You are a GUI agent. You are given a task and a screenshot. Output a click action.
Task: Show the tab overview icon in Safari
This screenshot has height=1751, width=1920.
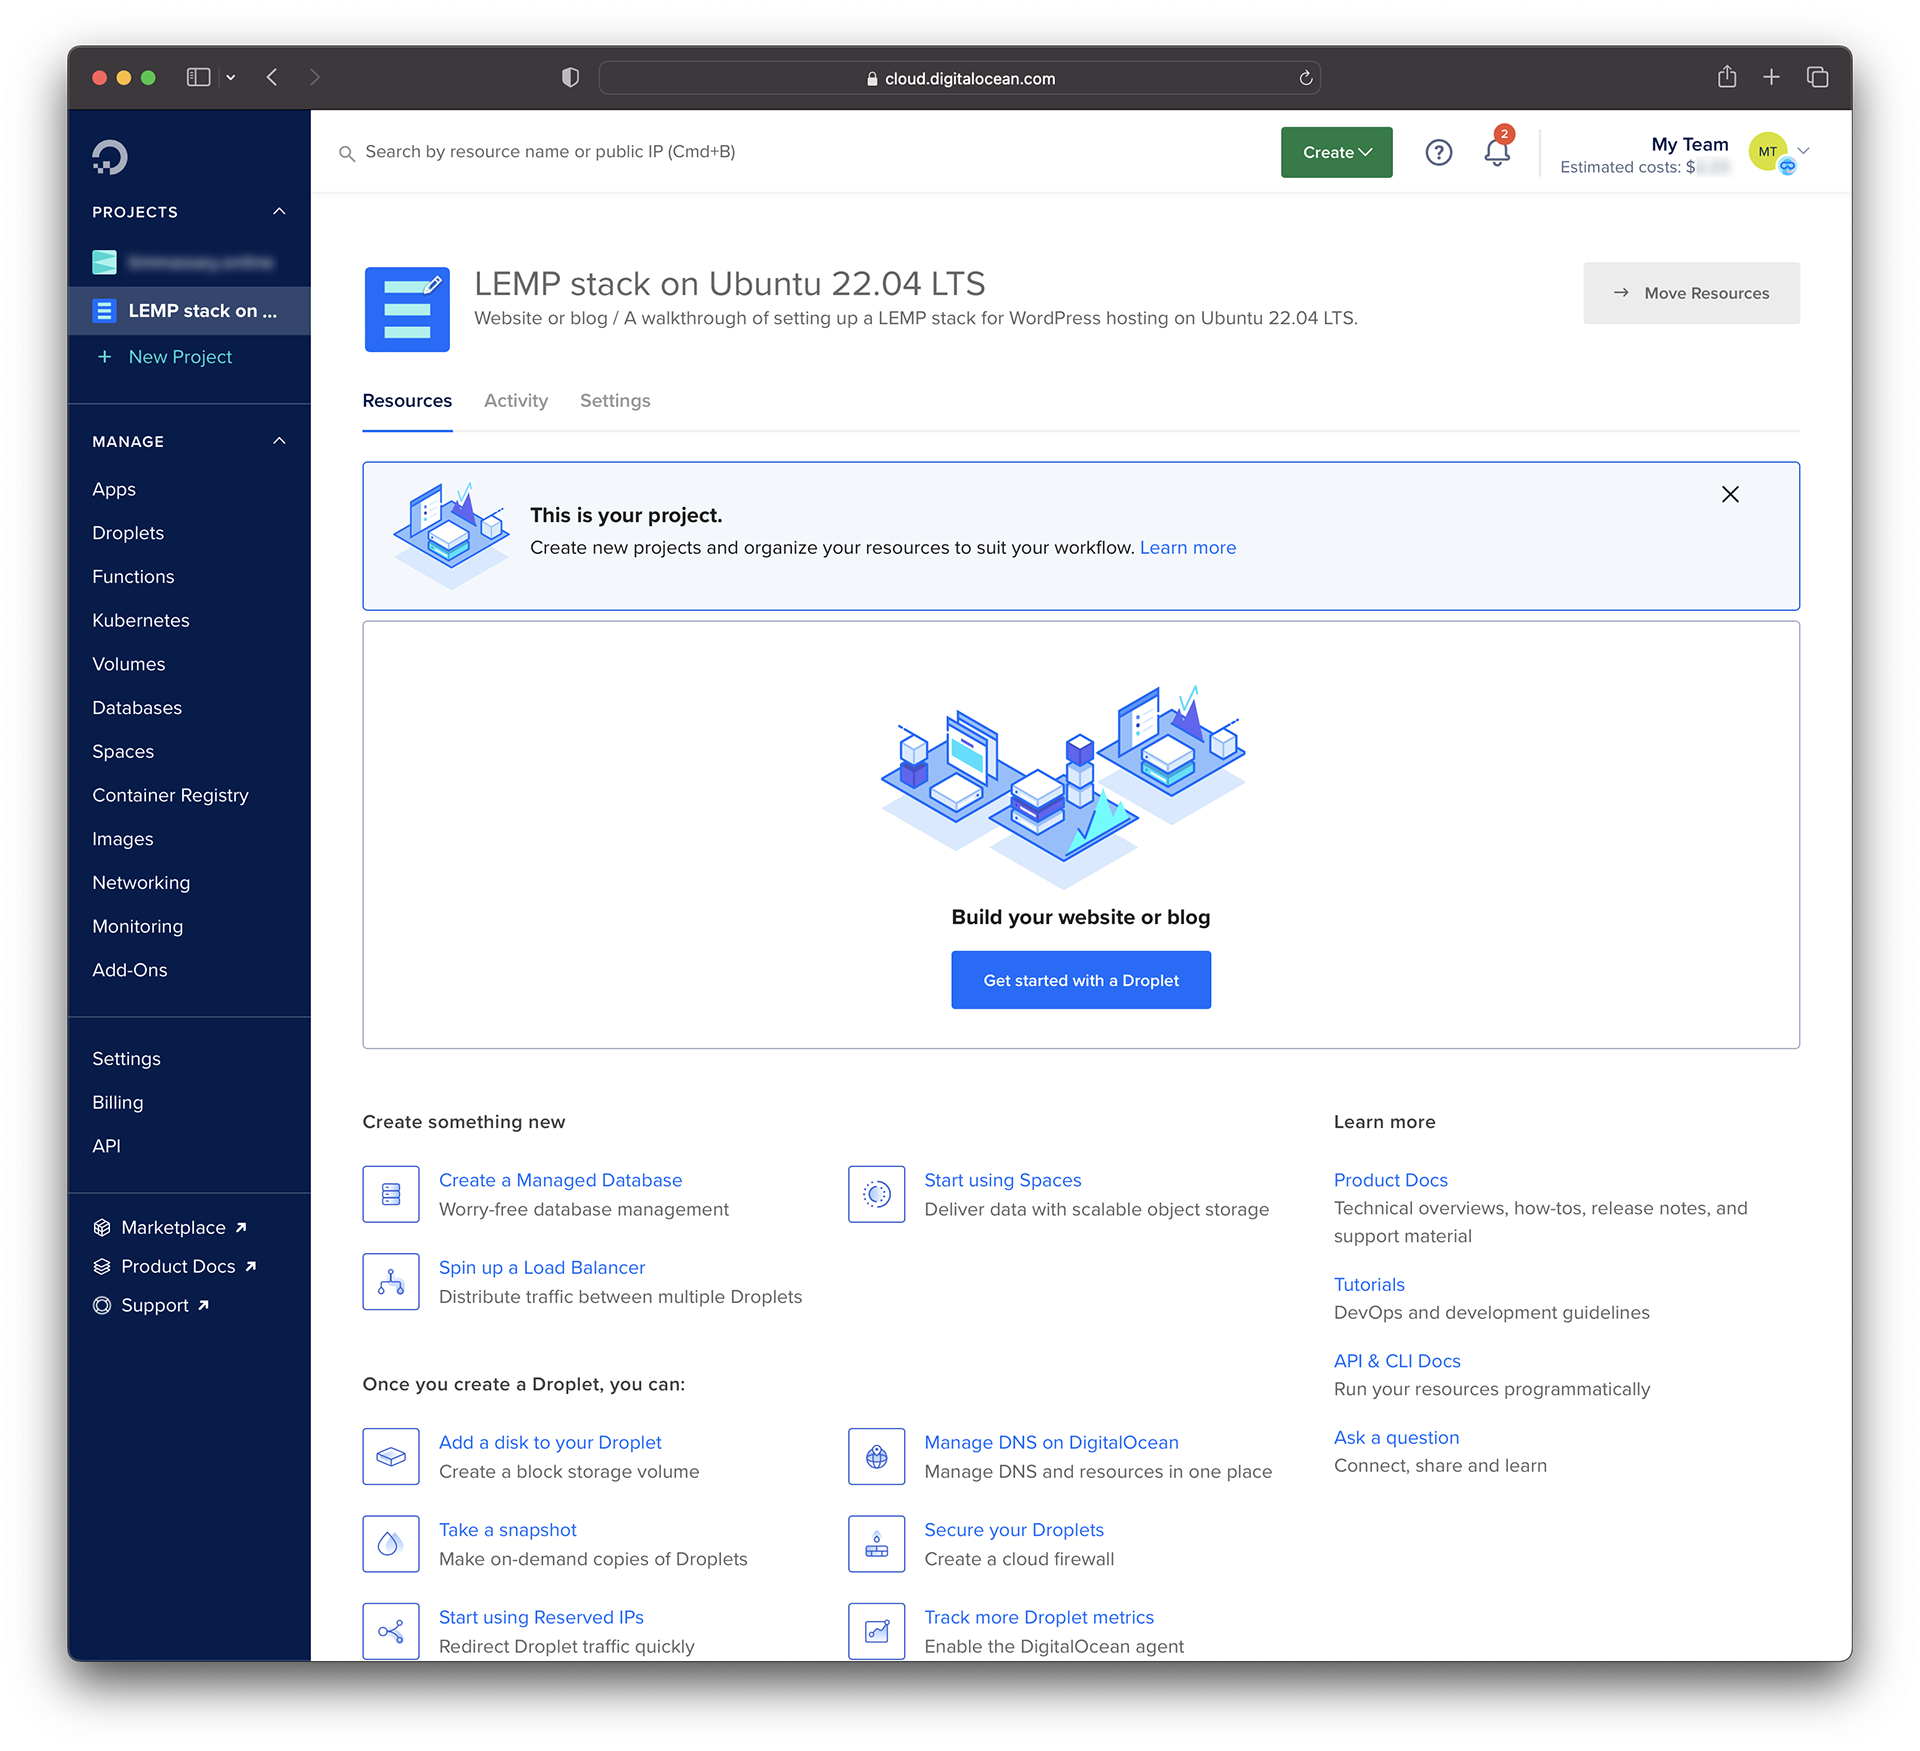click(1817, 77)
